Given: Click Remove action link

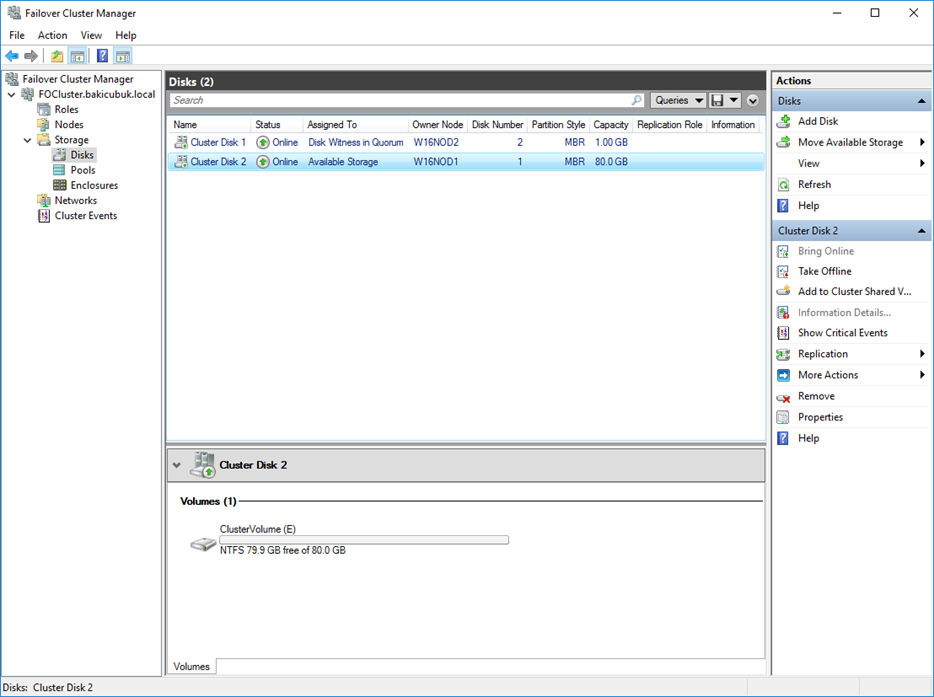Looking at the screenshot, I should point(816,397).
